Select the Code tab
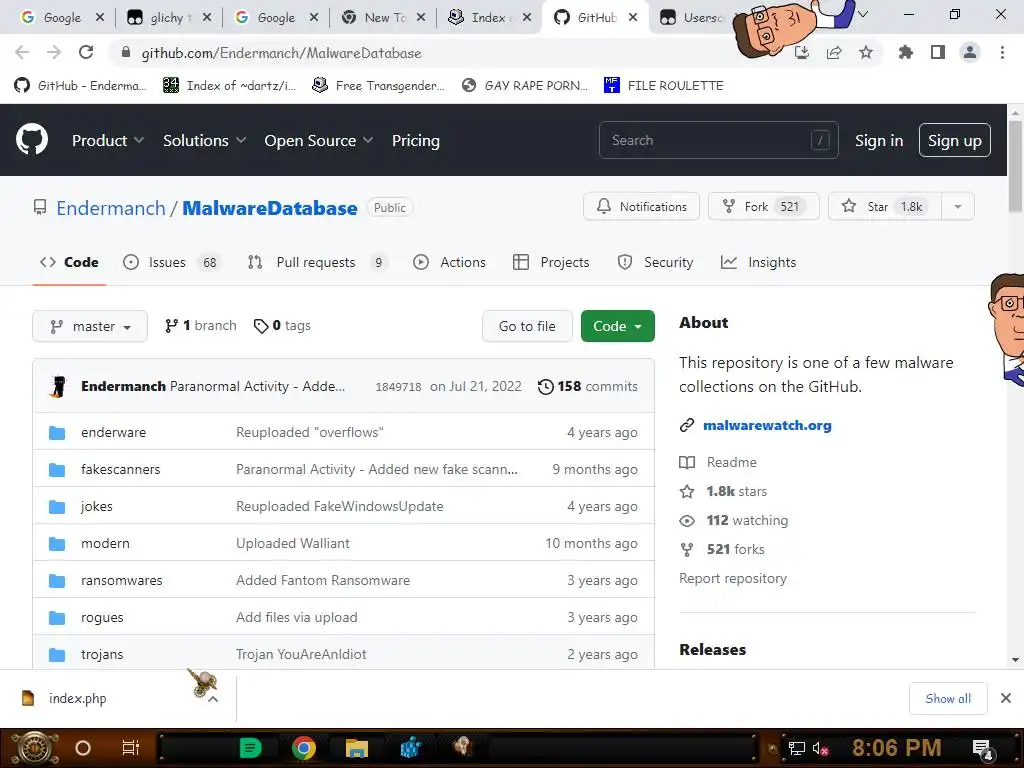 [x=69, y=262]
